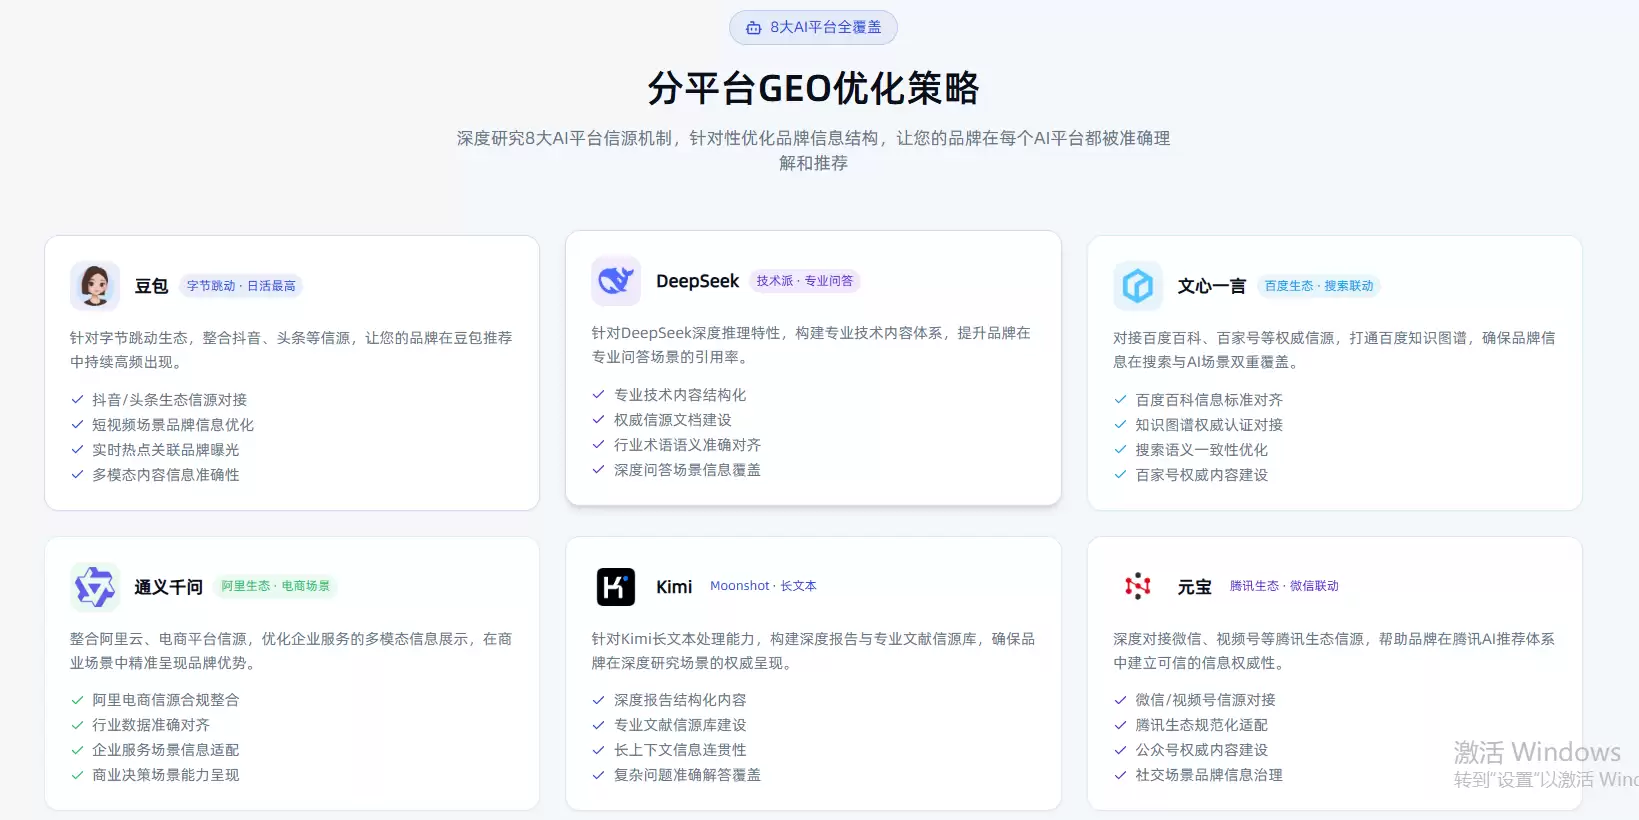The image size is (1639, 820).
Task: Click the 复杂问题准确解答覆盖 item
Action: 676,775
